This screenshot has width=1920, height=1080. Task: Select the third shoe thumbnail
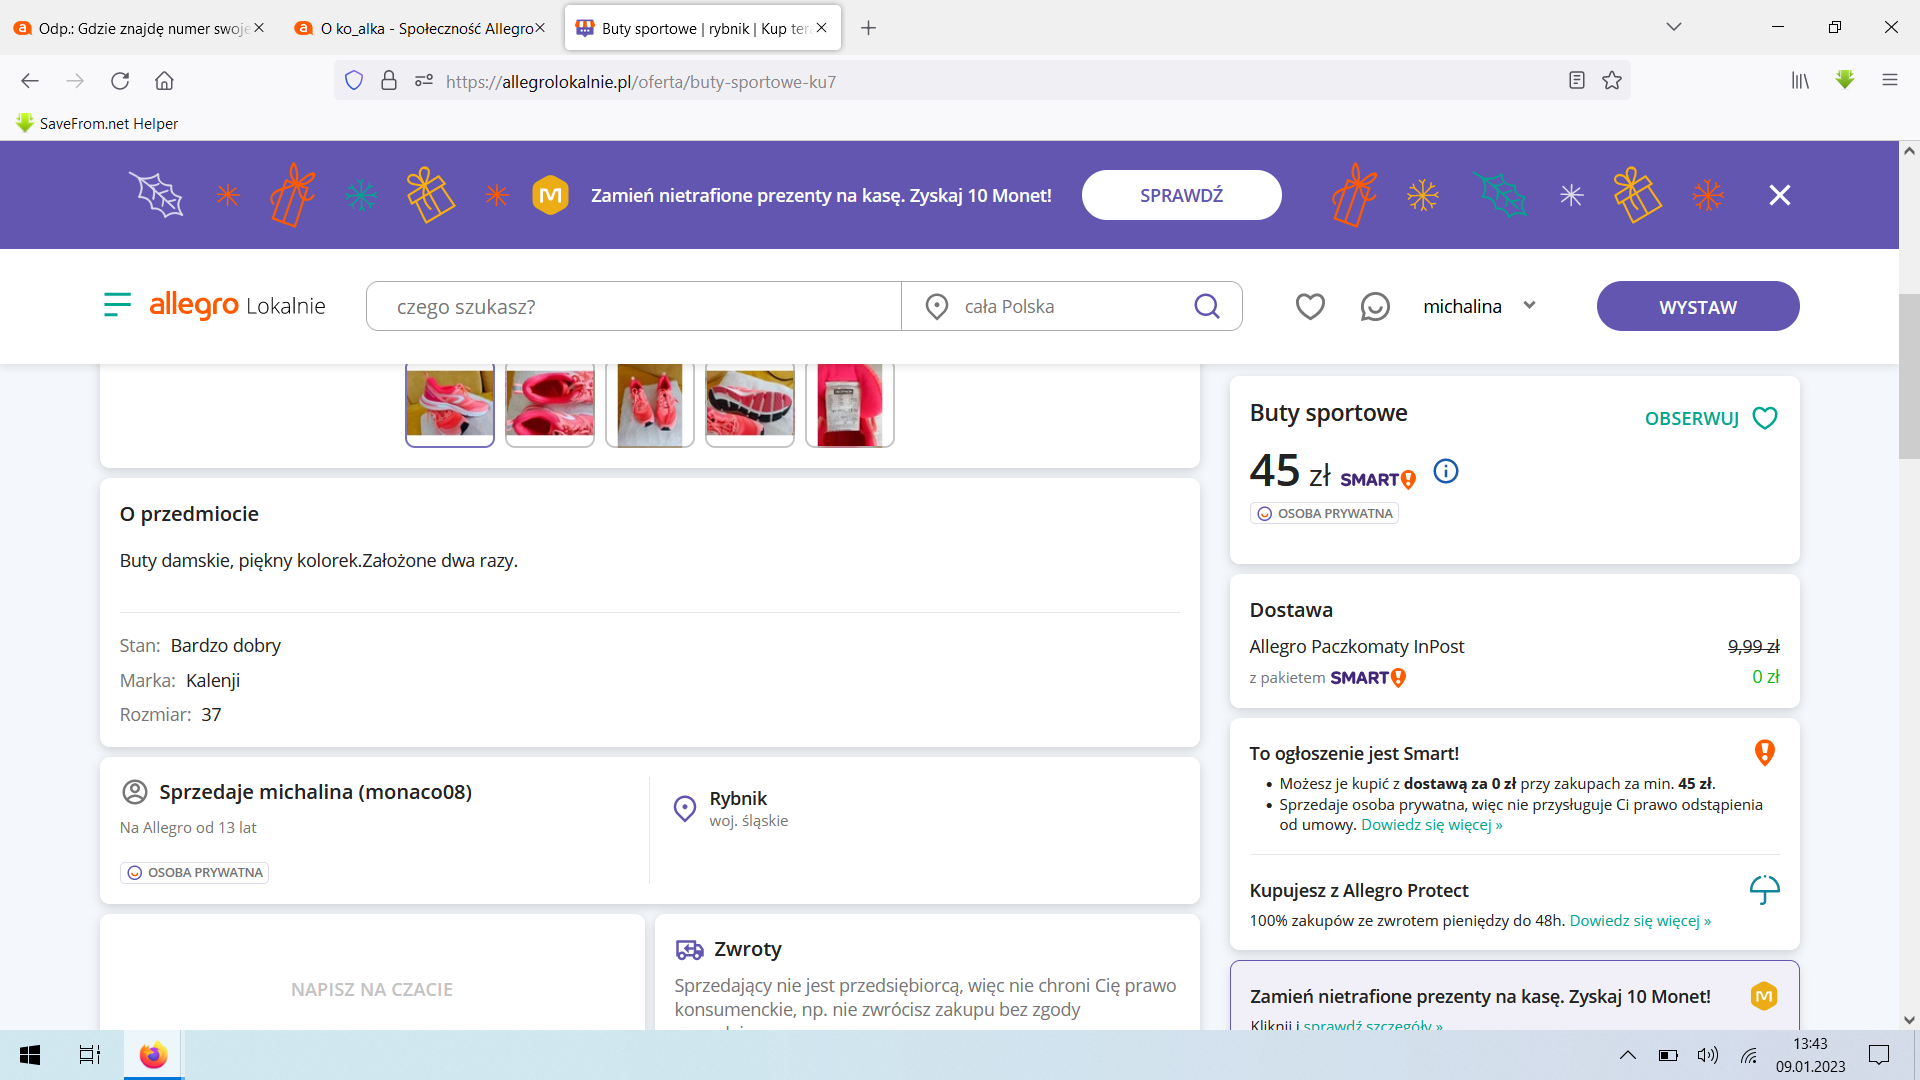(650, 404)
